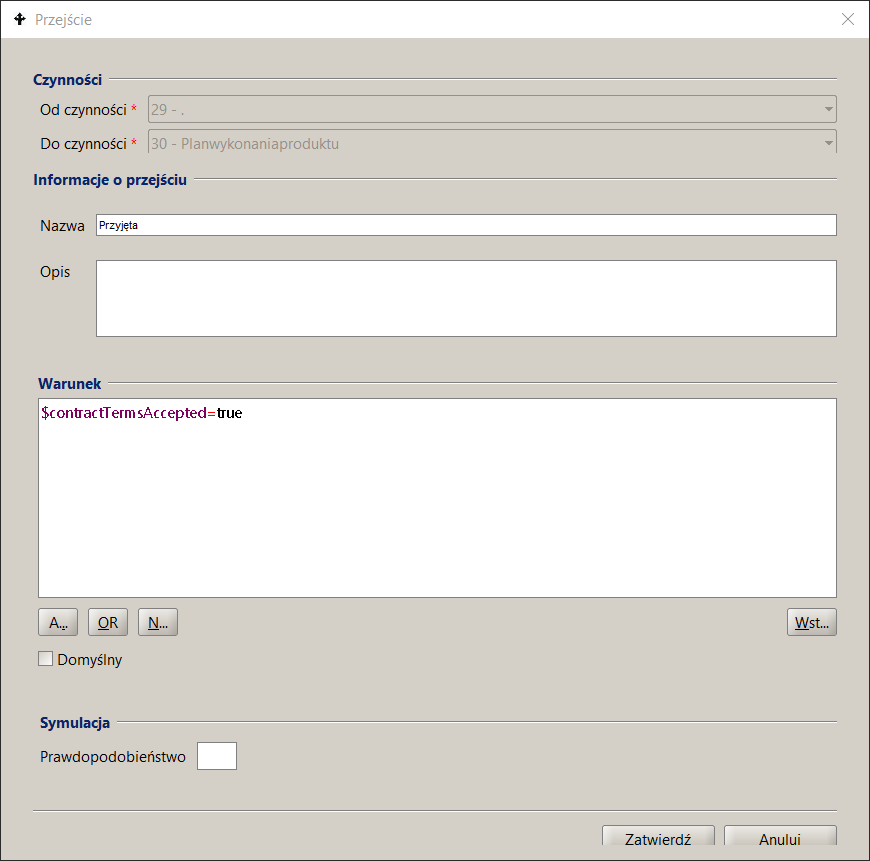This screenshot has width=870, height=861.
Task: Focus the empty Opis text area
Action: pyautogui.click(x=465, y=298)
